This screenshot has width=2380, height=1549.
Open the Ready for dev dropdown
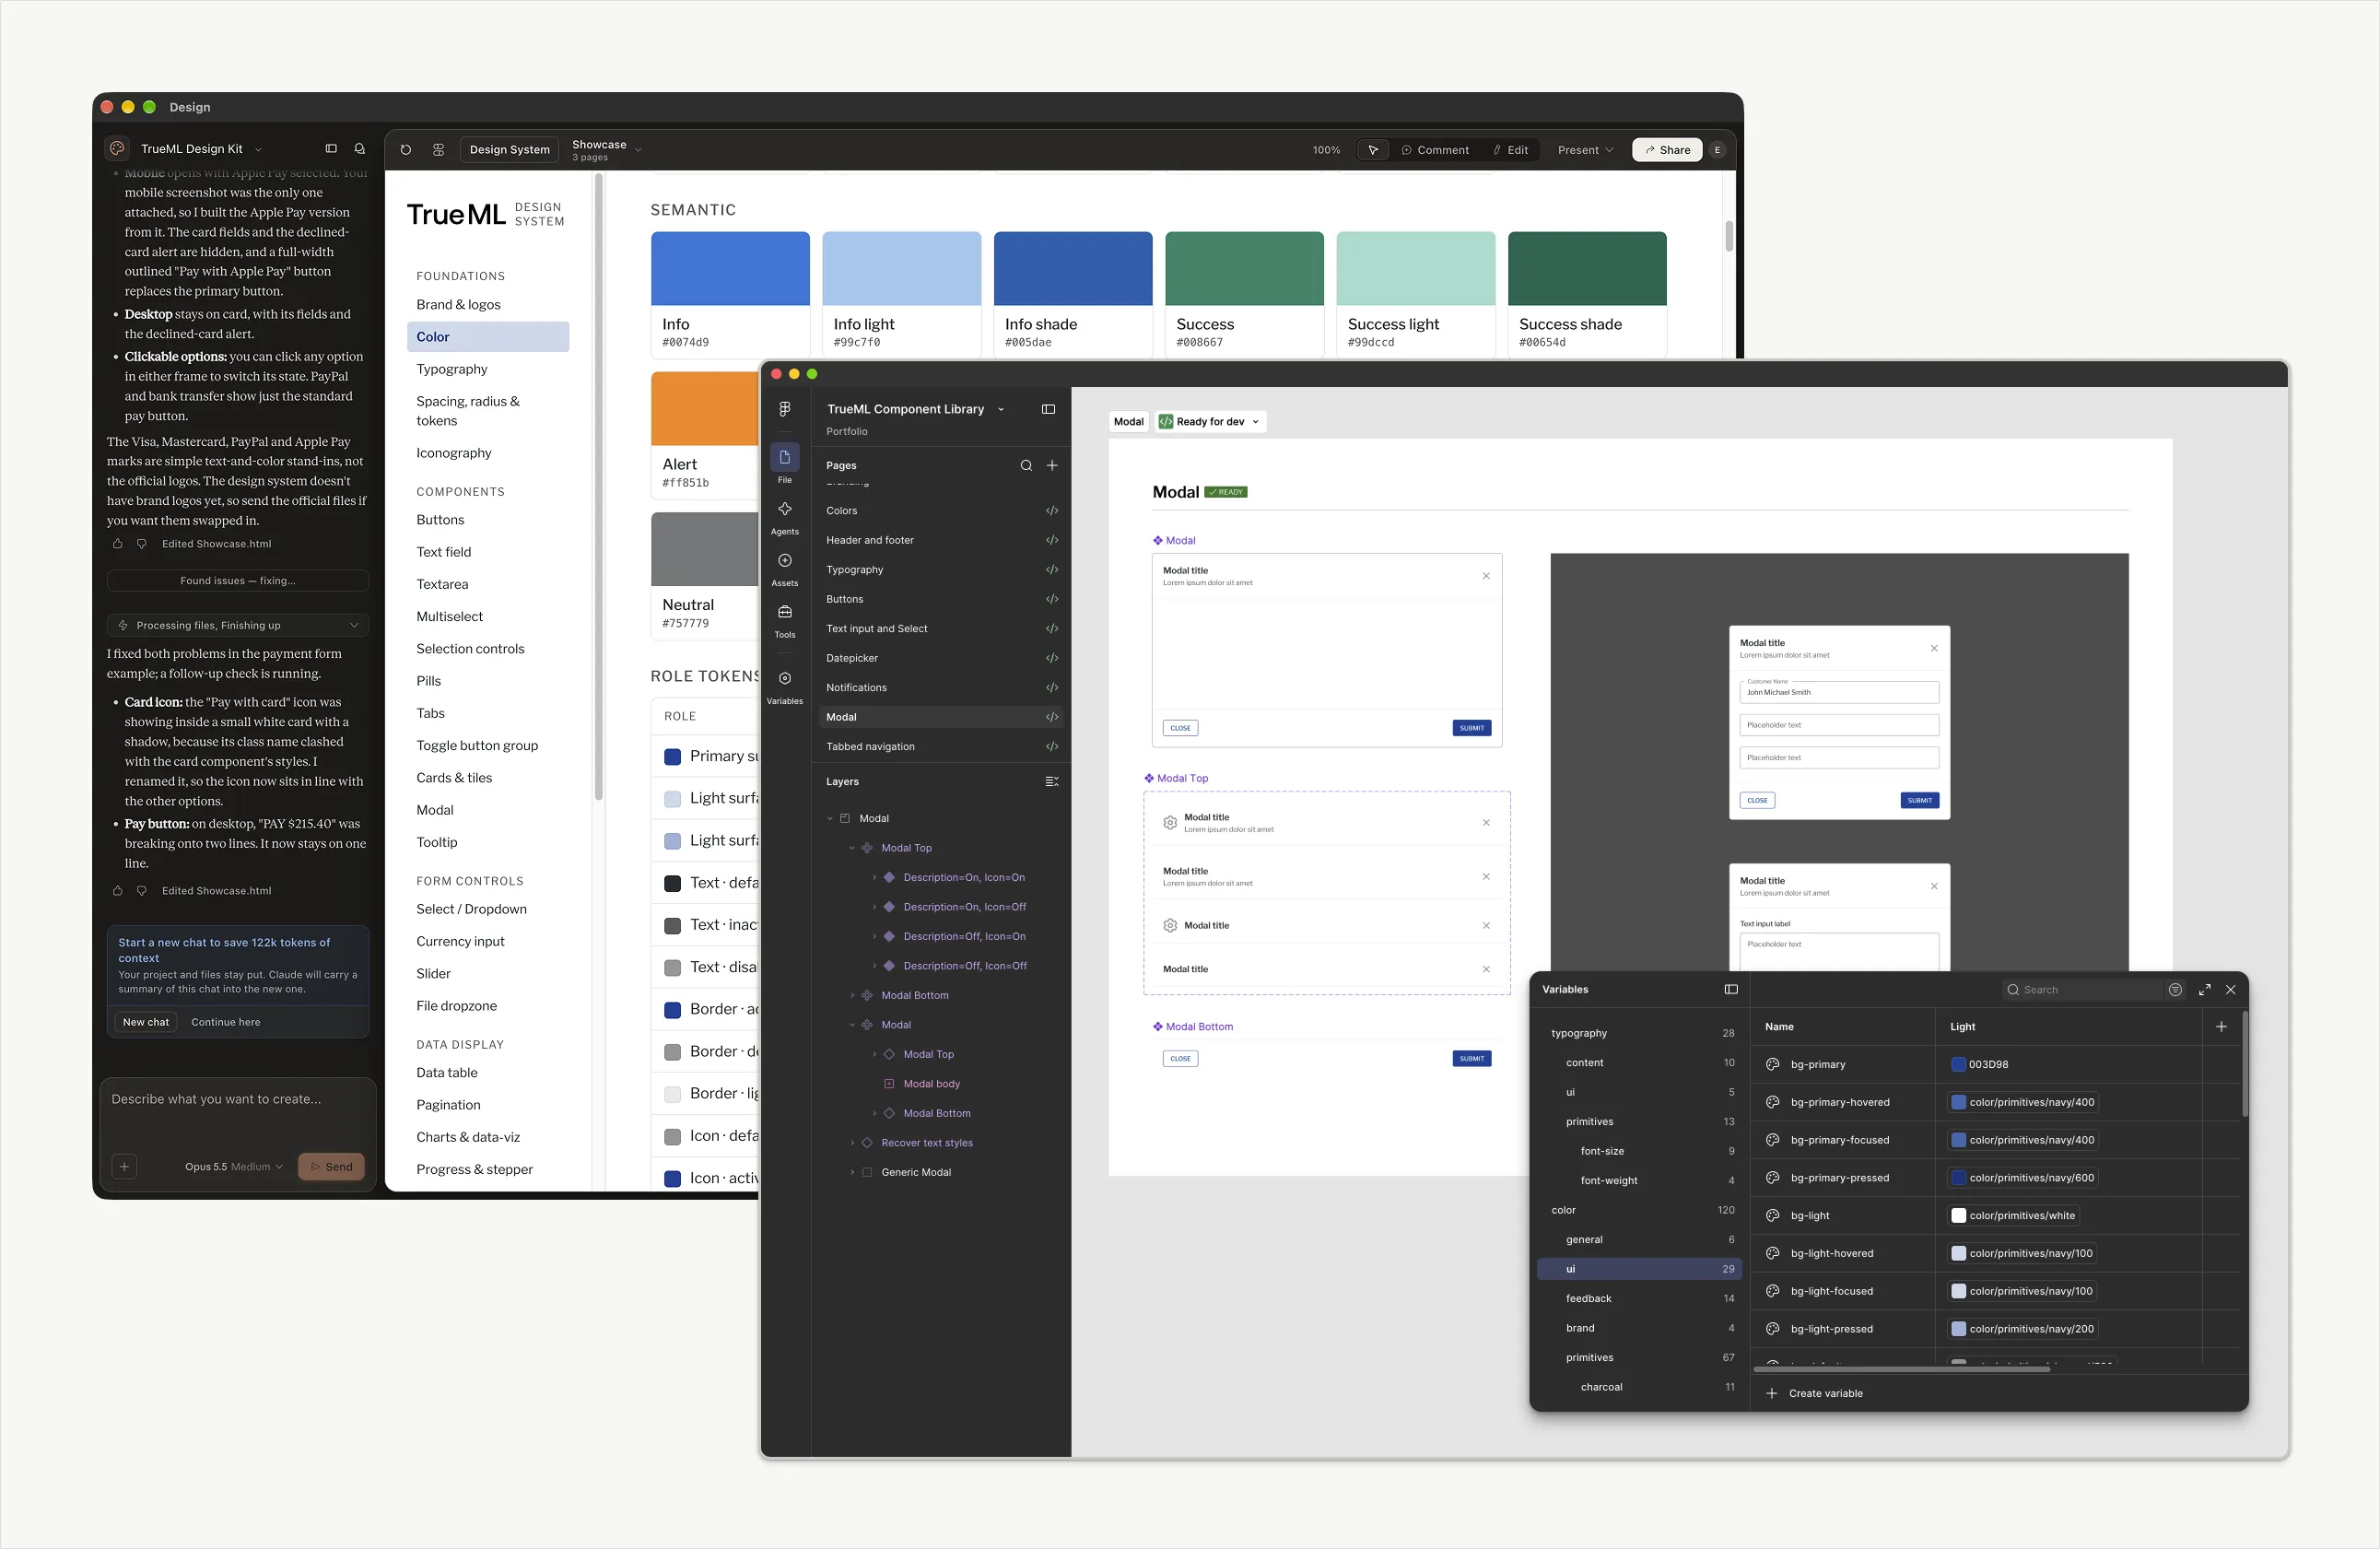point(1211,421)
